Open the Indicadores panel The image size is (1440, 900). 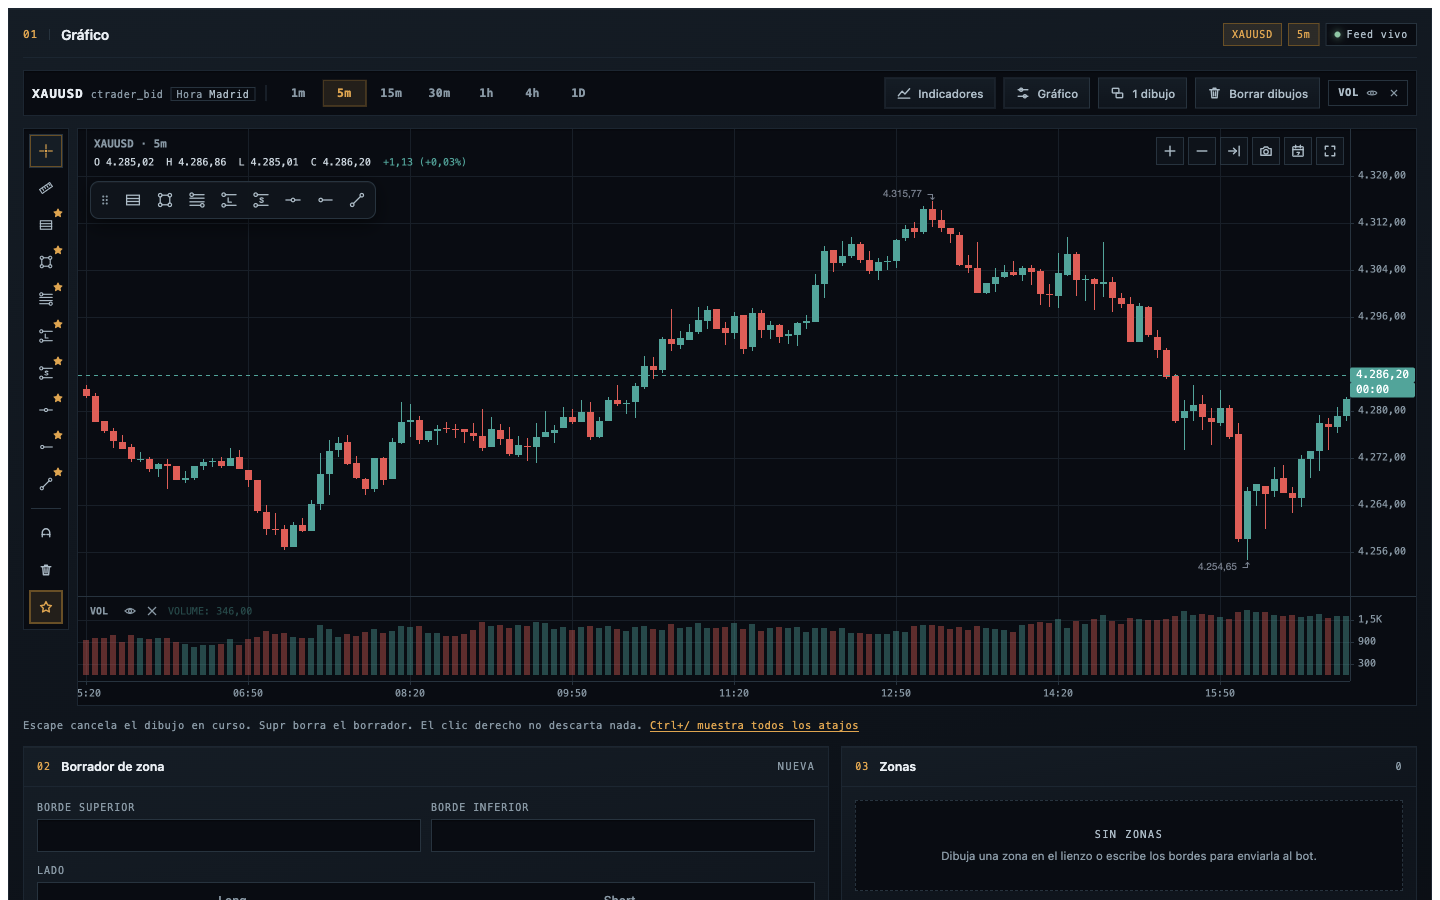(940, 93)
